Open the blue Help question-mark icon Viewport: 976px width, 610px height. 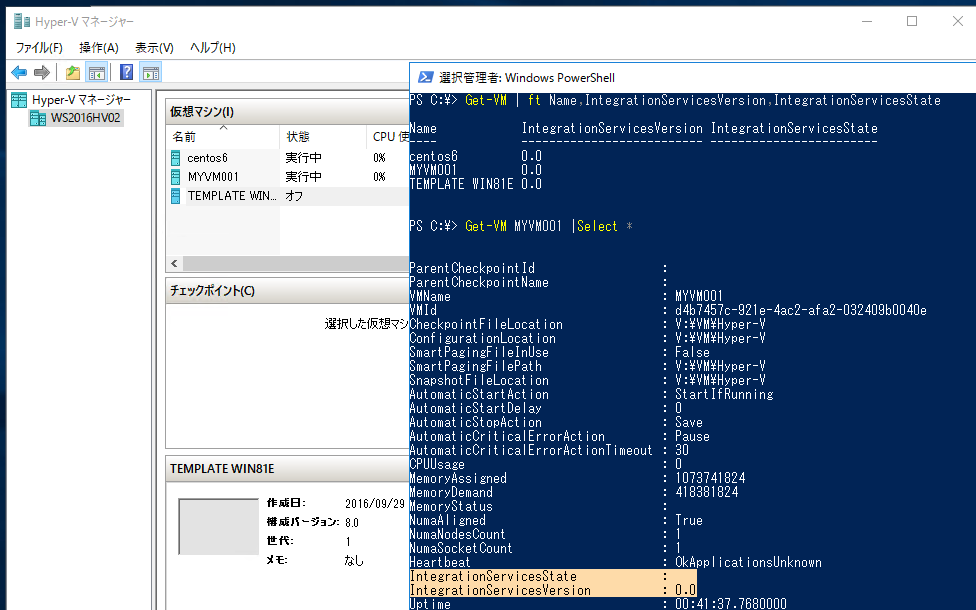(x=126, y=73)
